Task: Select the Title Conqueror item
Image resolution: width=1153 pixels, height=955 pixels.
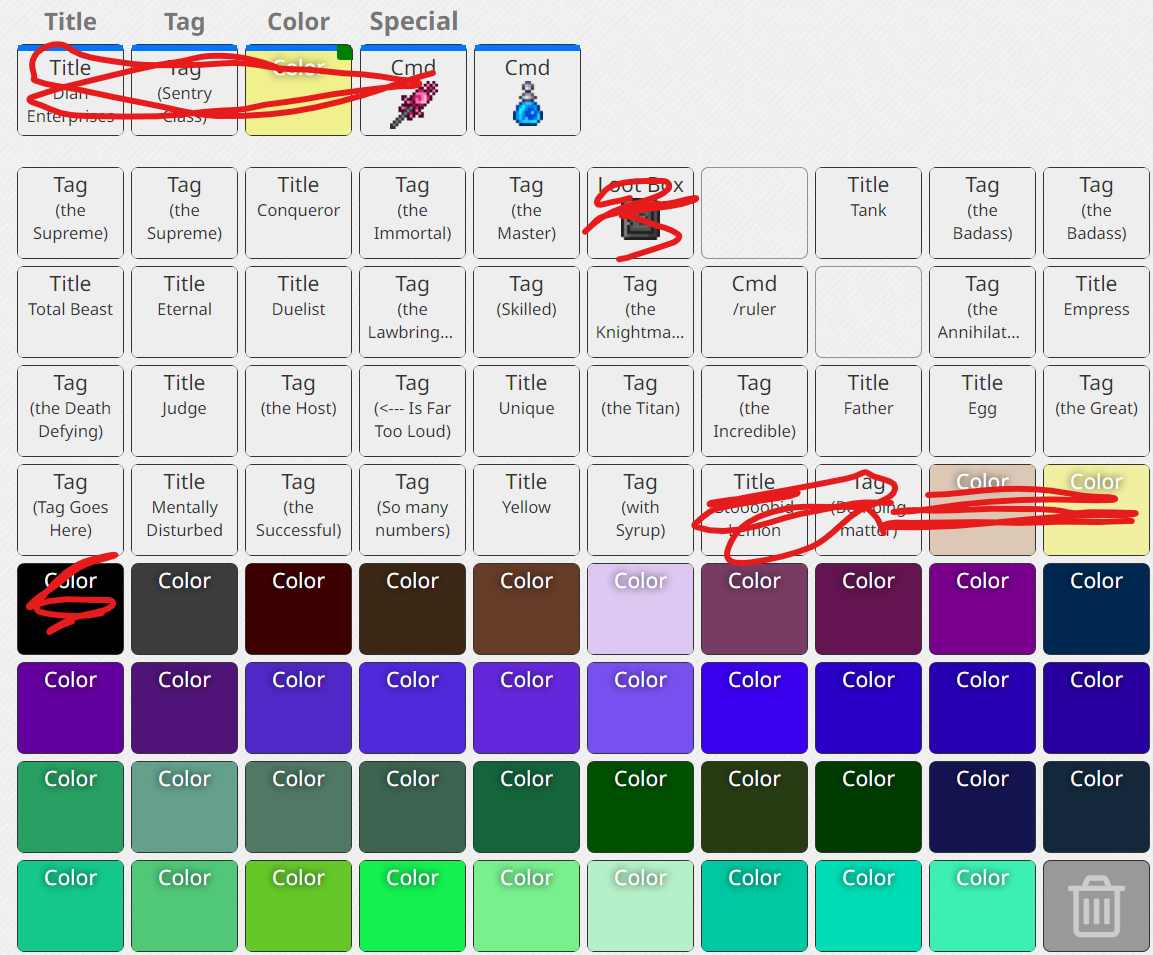Action: click(x=299, y=212)
